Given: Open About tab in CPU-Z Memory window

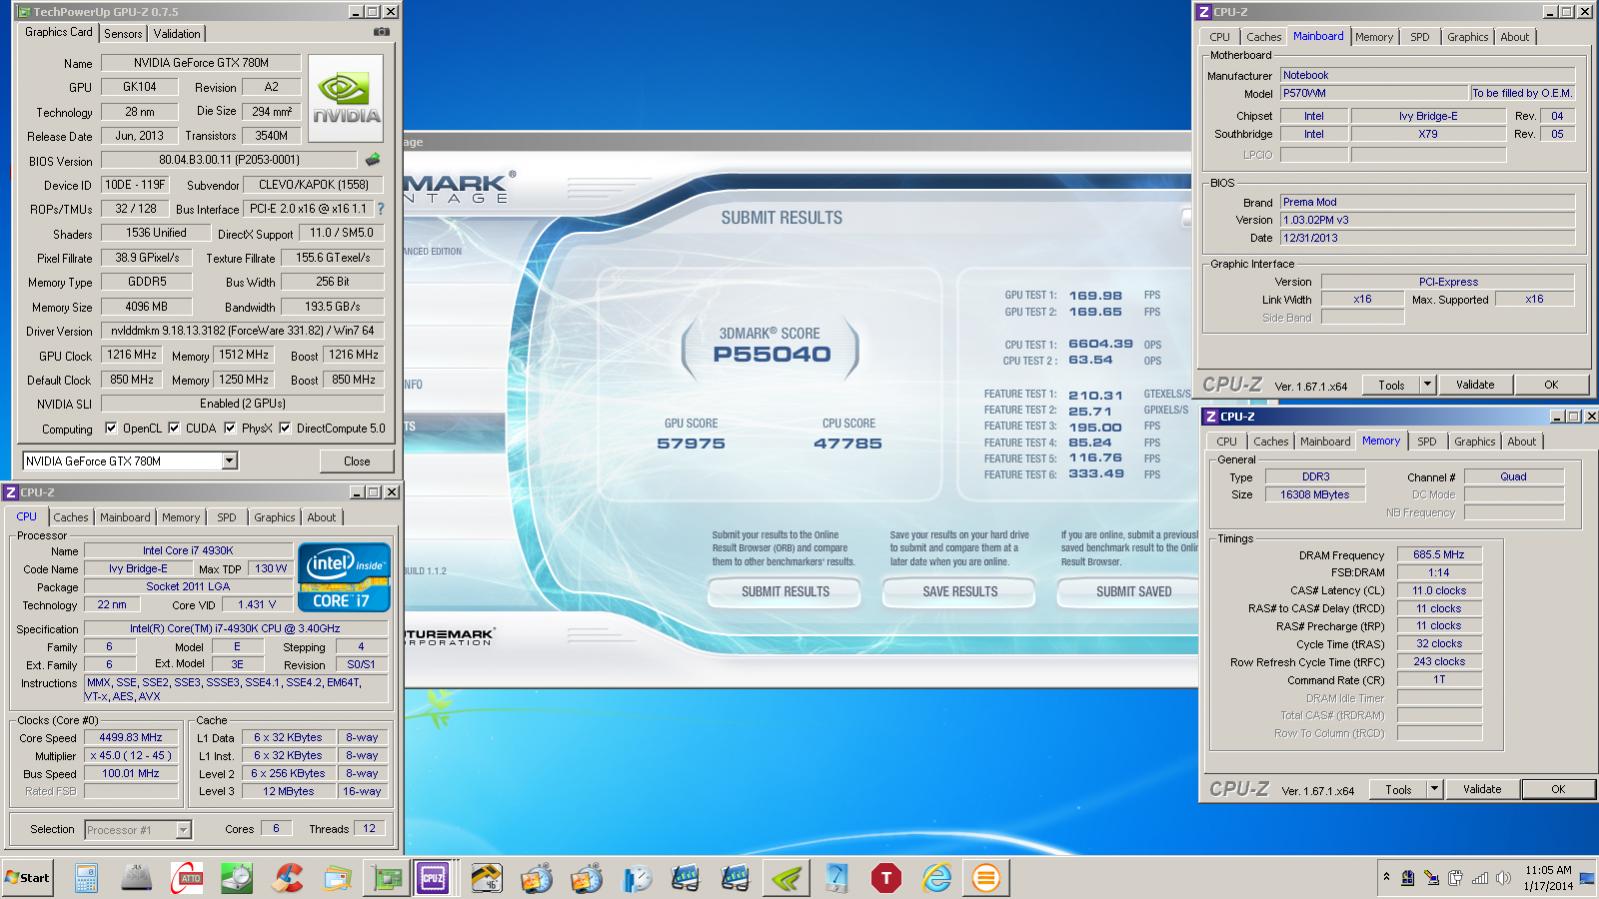Looking at the screenshot, I should [x=1521, y=441].
